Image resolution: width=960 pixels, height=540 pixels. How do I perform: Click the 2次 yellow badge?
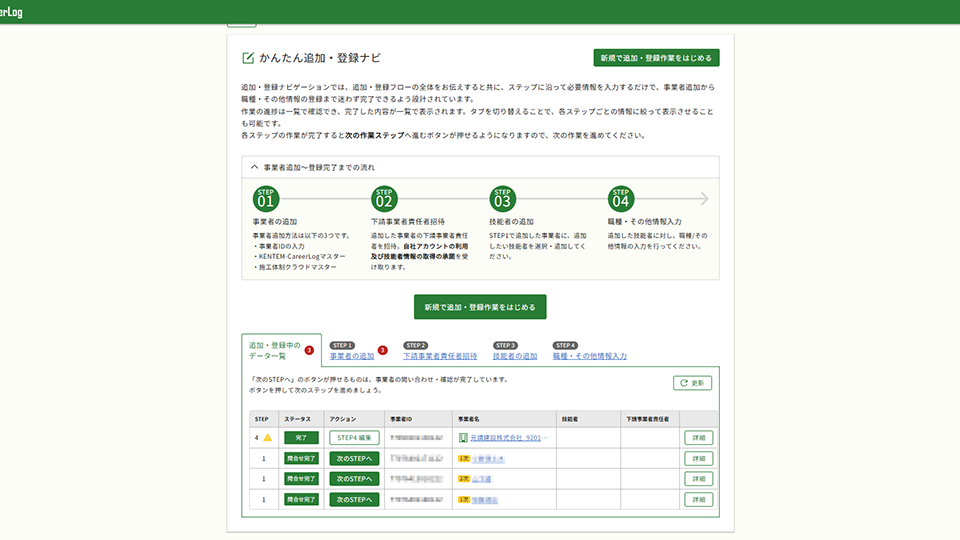(x=464, y=479)
